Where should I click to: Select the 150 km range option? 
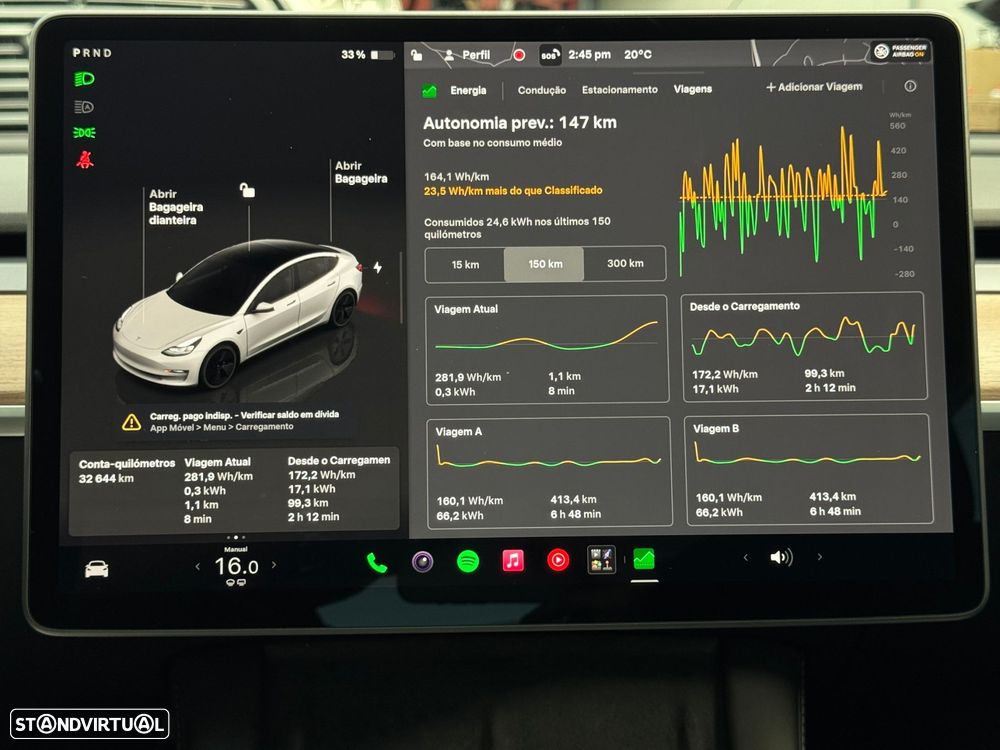tap(544, 264)
